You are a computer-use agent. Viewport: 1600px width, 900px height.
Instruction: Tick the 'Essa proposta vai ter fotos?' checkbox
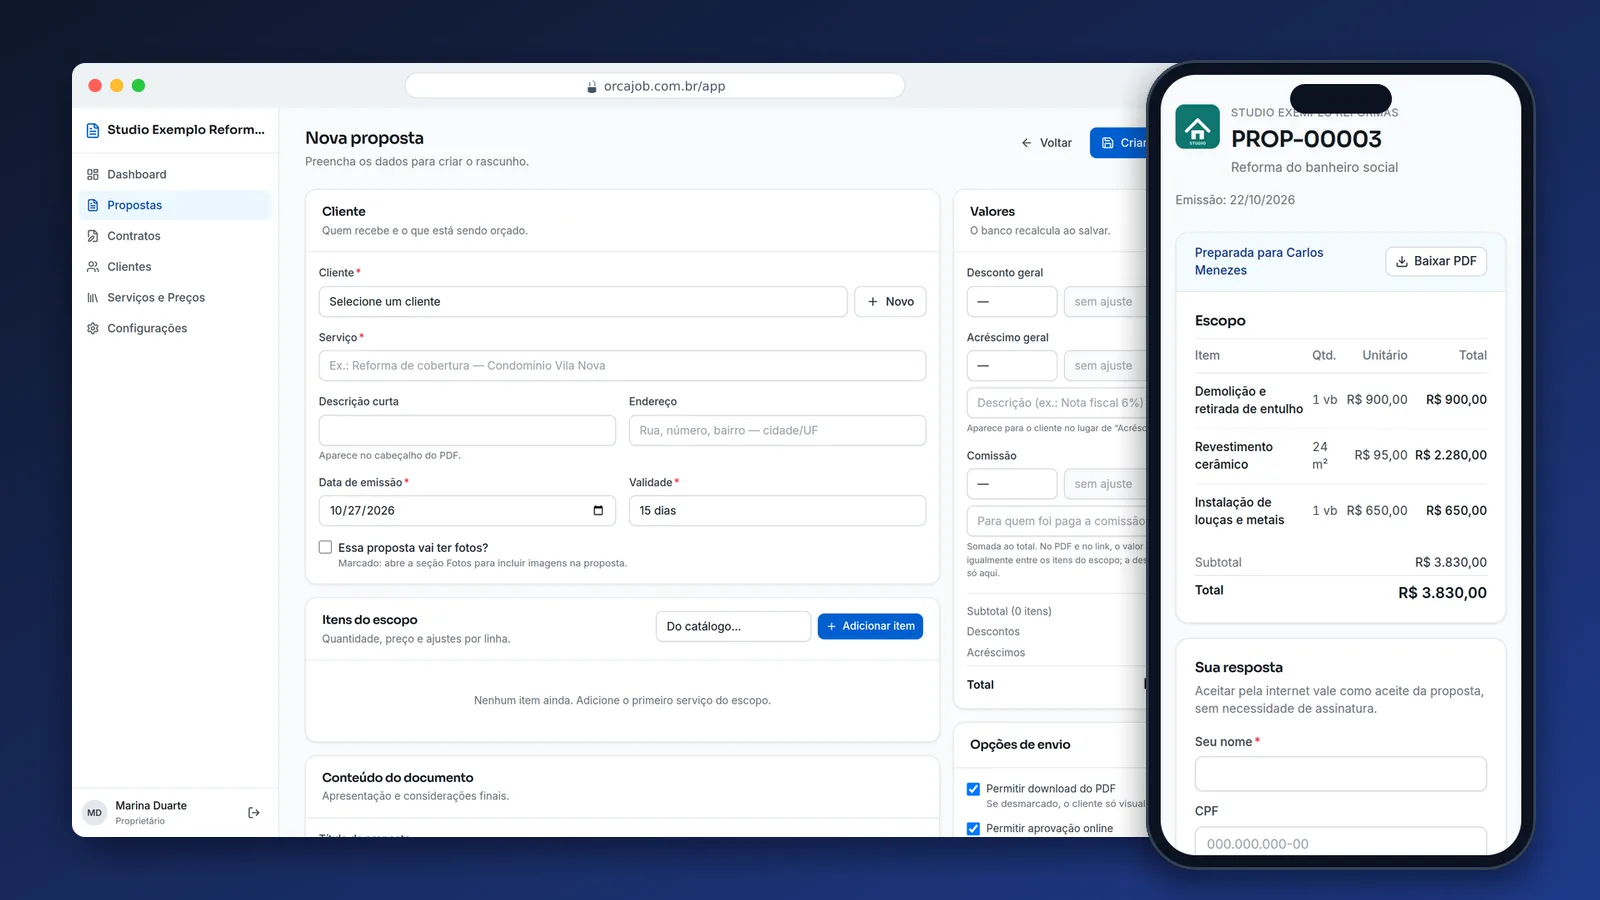pos(325,547)
